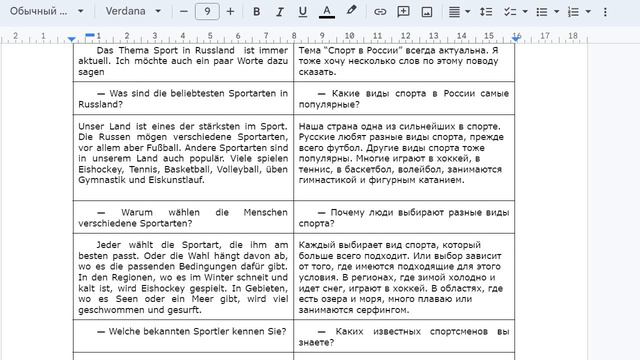Click the cell starting 'Das Thema Sport in Russland'
The height and width of the screenshot is (360, 640).
tap(183, 61)
